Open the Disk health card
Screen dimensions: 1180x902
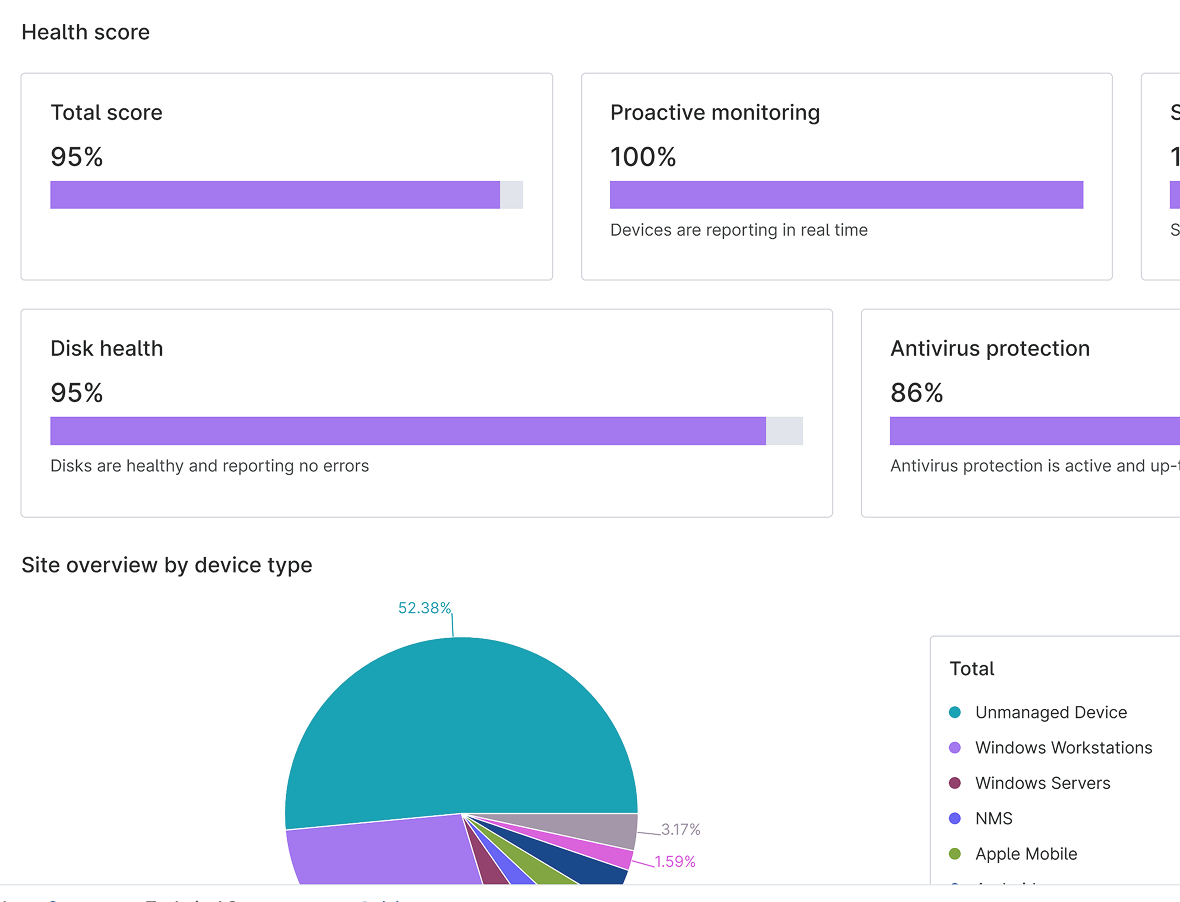coord(426,413)
